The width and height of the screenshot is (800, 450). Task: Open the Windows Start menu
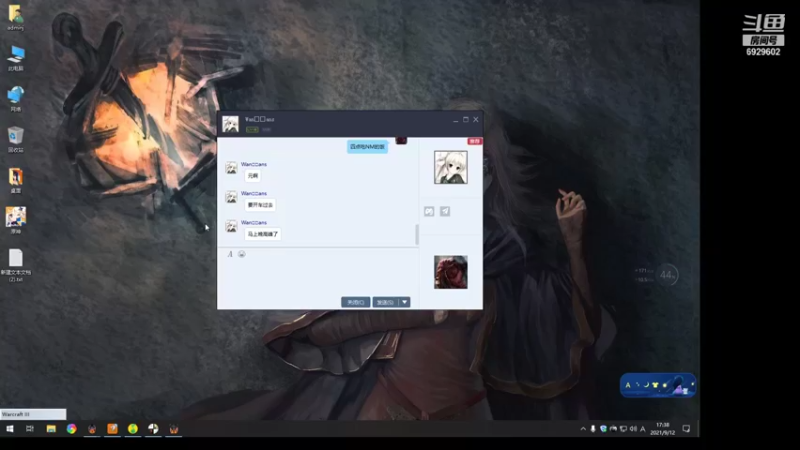[x=10, y=429]
